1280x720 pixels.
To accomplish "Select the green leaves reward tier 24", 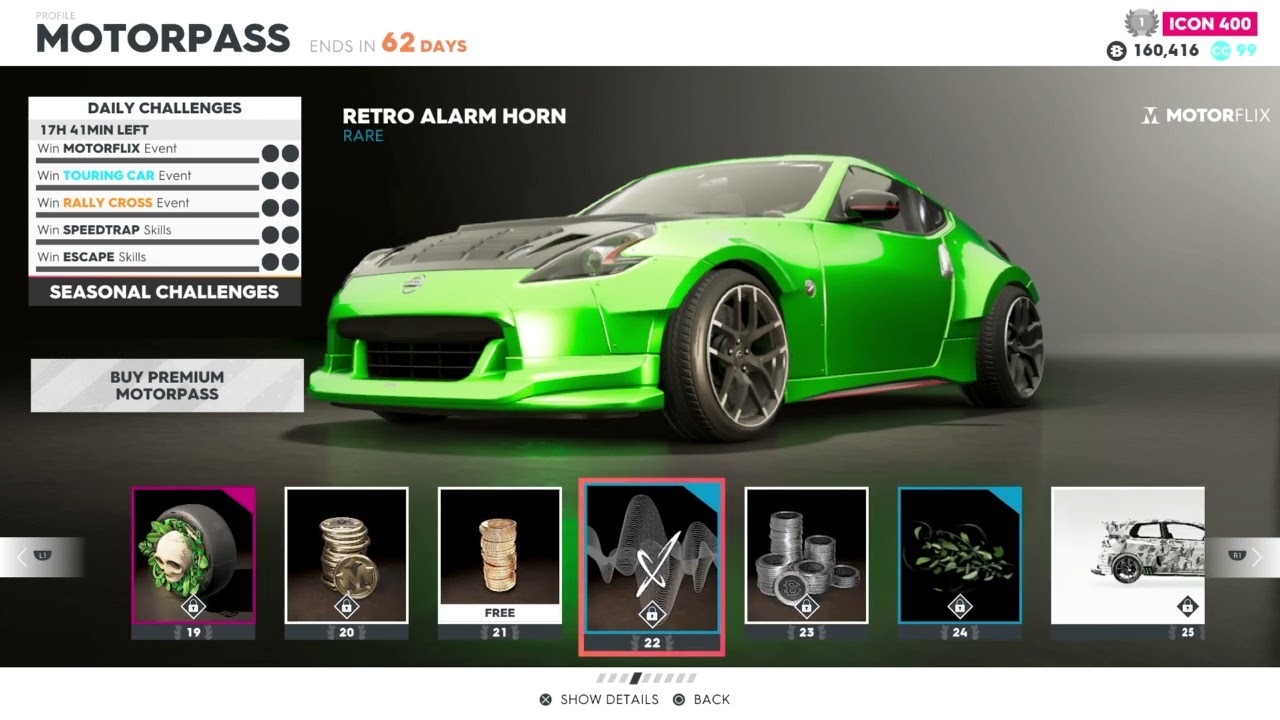I will click(x=959, y=555).
